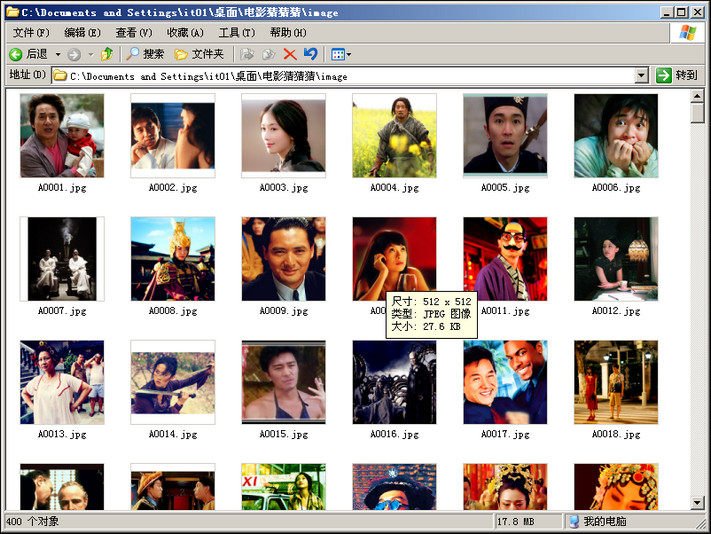Select thumbnail A0007.jpg
The height and width of the screenshot is (534, 711).
pyautogui.click(x=62, y=259)
